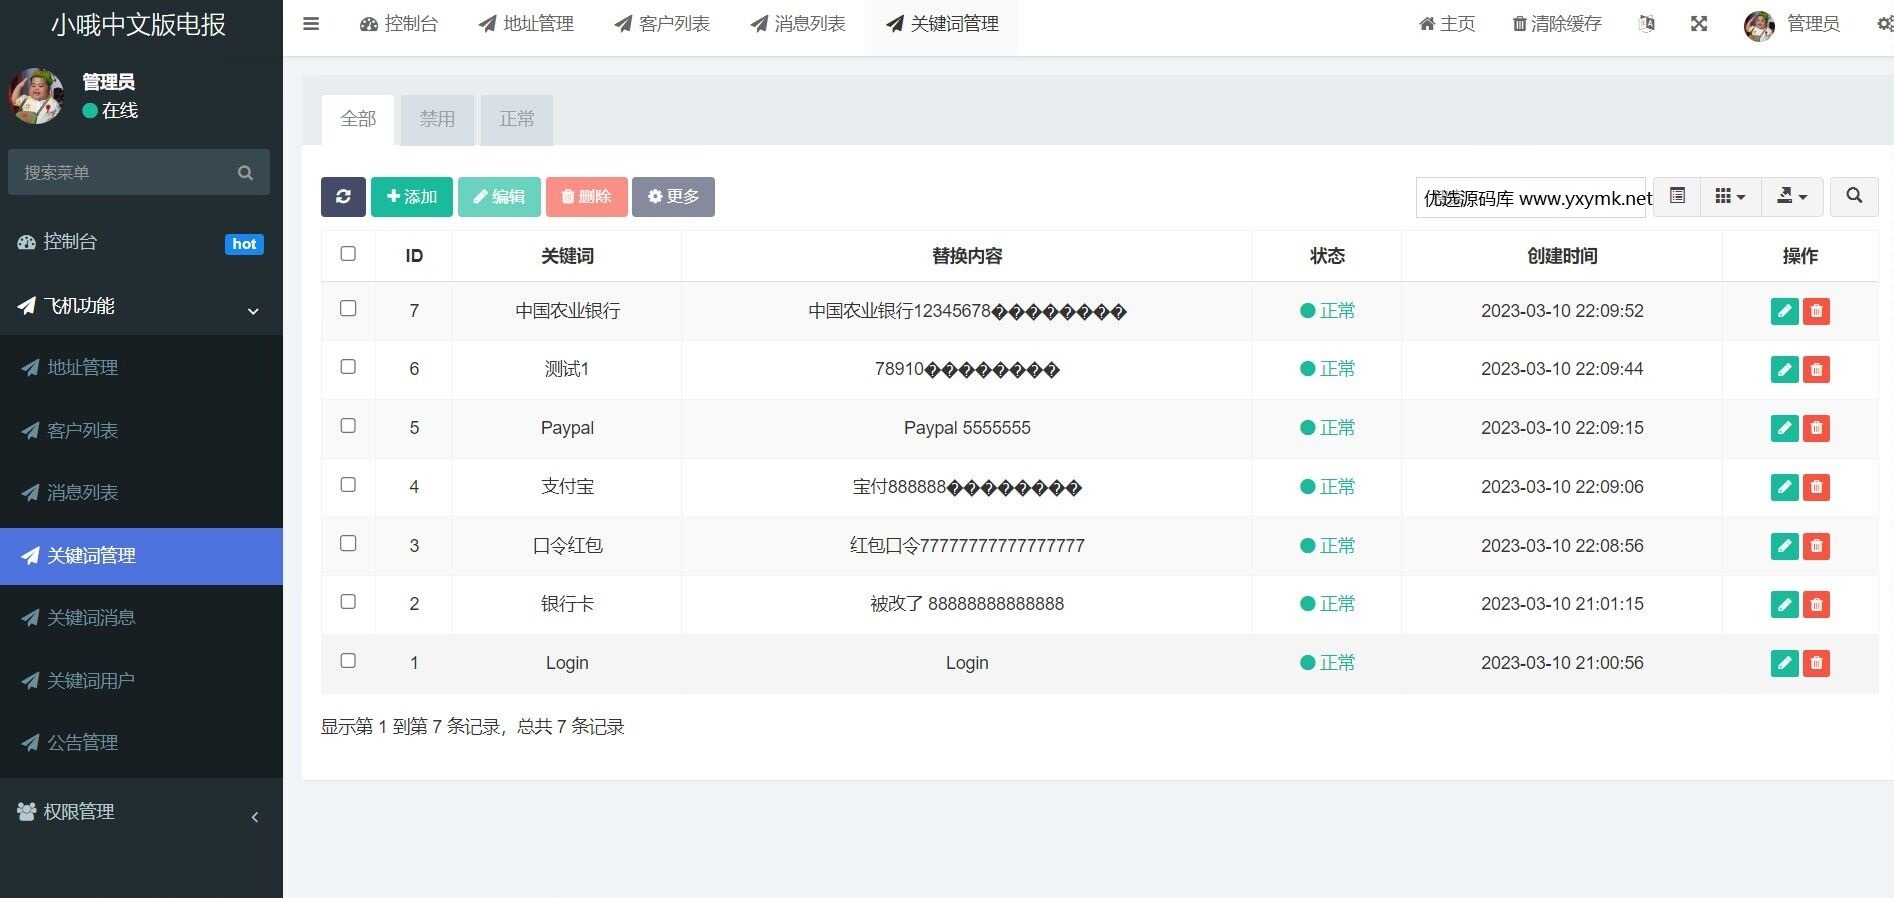Switch to the 禁用 tab

pos(437,120)
